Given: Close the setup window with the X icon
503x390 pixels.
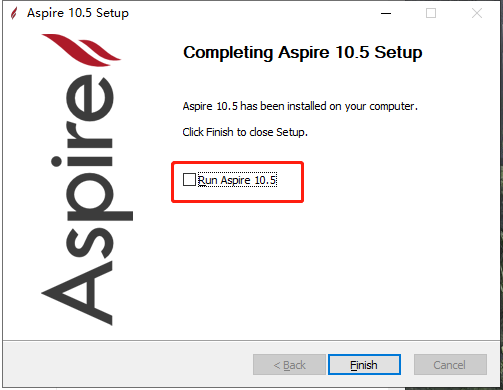Looking at the screenshot, I should (x=477, y=13).
